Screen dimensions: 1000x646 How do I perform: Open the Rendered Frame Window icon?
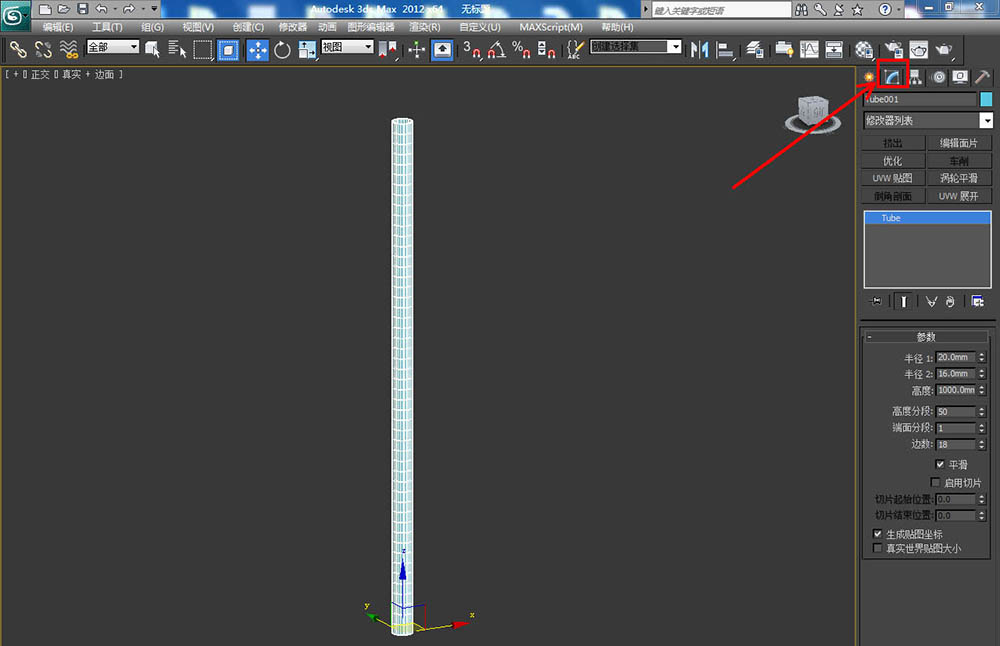coord(918,50)
